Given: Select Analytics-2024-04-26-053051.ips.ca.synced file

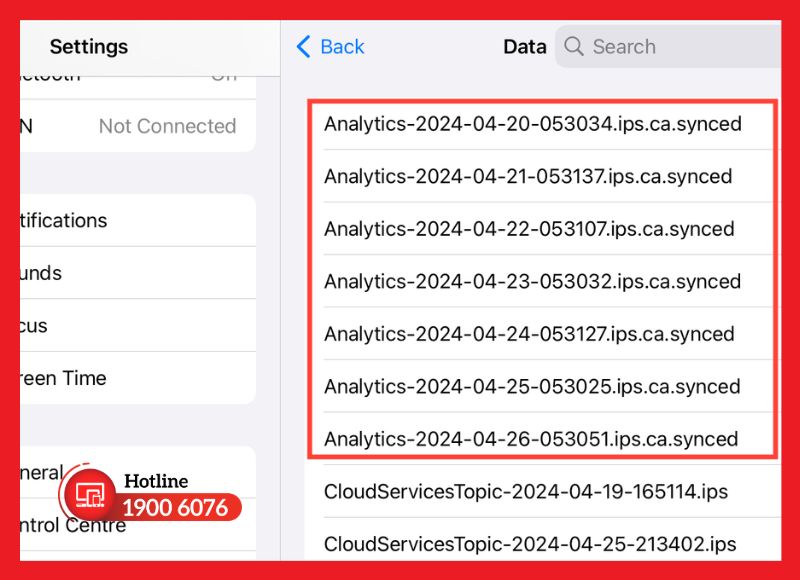Looking at the screenshot, I should click(x=531, y=439).
